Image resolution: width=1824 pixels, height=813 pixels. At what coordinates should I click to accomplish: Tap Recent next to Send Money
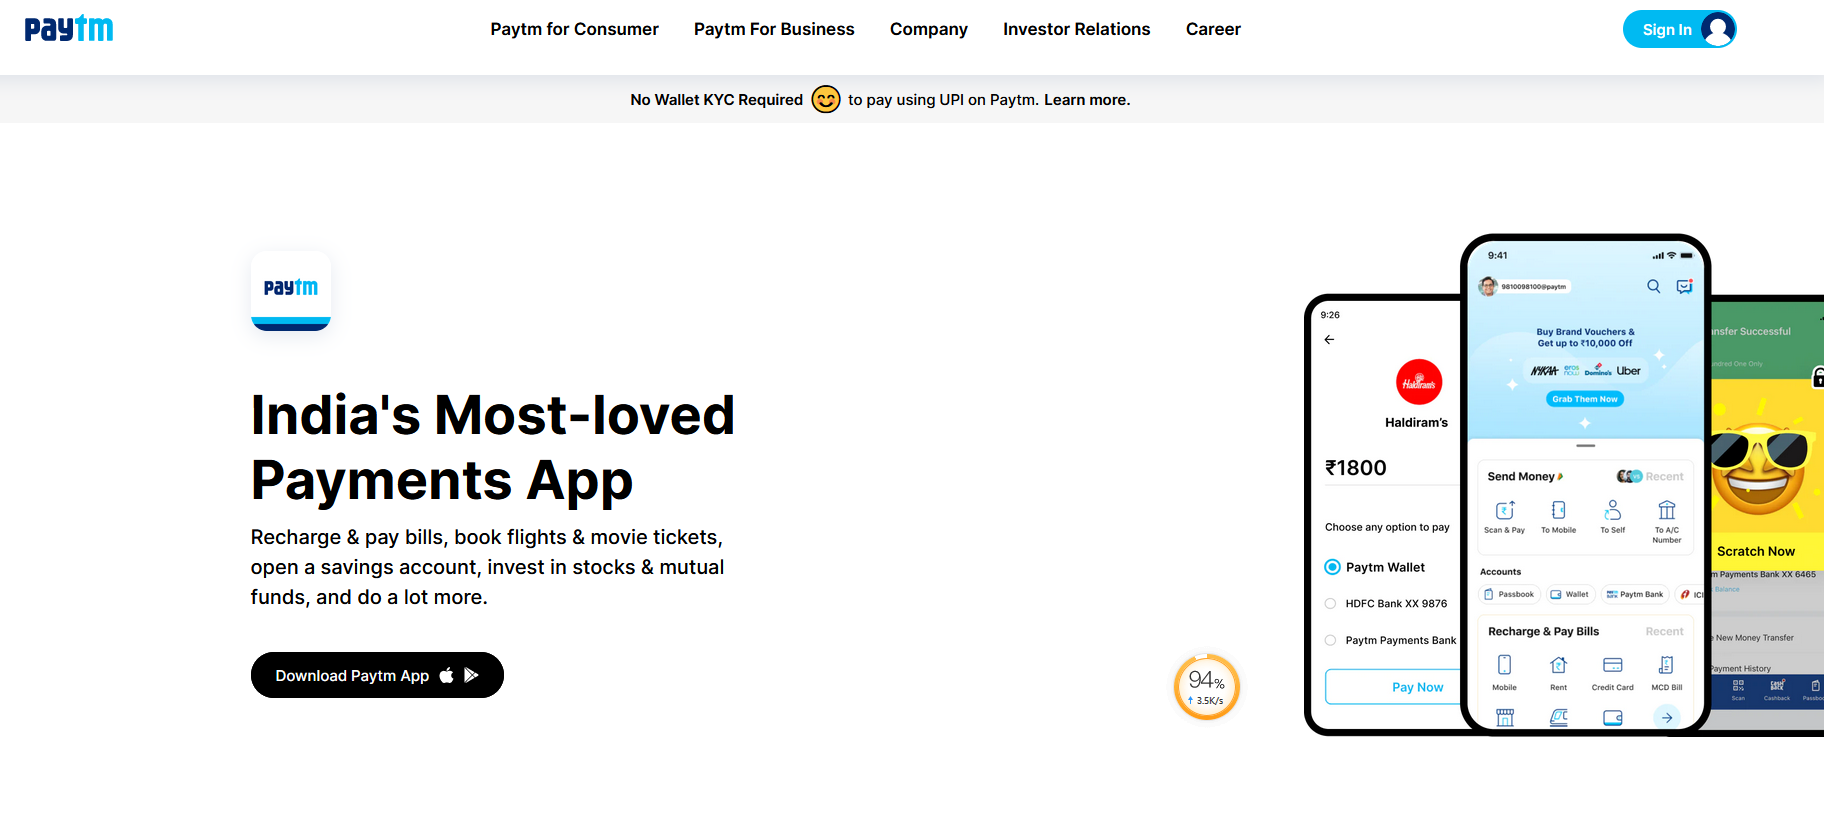pos(1664,477)
